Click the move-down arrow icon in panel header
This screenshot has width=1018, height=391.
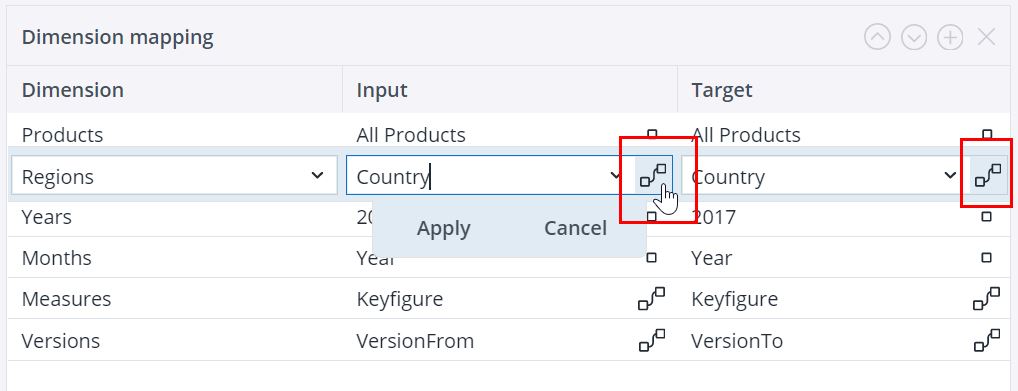click(x=913, y=38)
